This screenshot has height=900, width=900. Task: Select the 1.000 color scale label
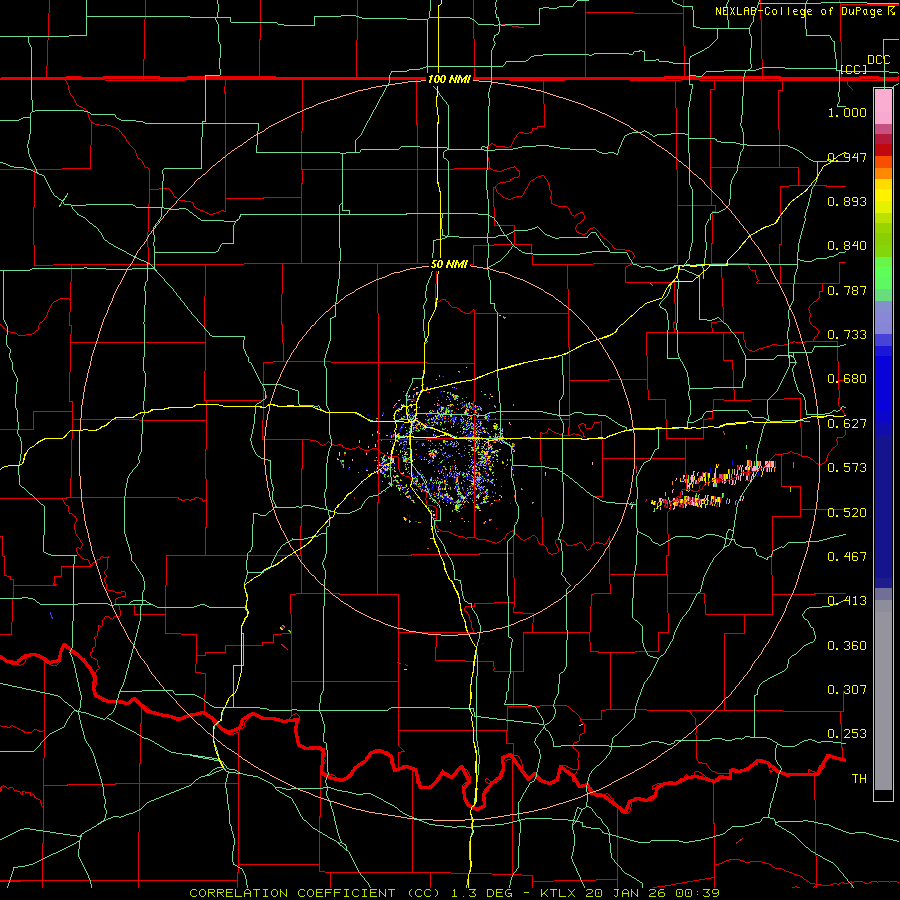tap(847, 112)
